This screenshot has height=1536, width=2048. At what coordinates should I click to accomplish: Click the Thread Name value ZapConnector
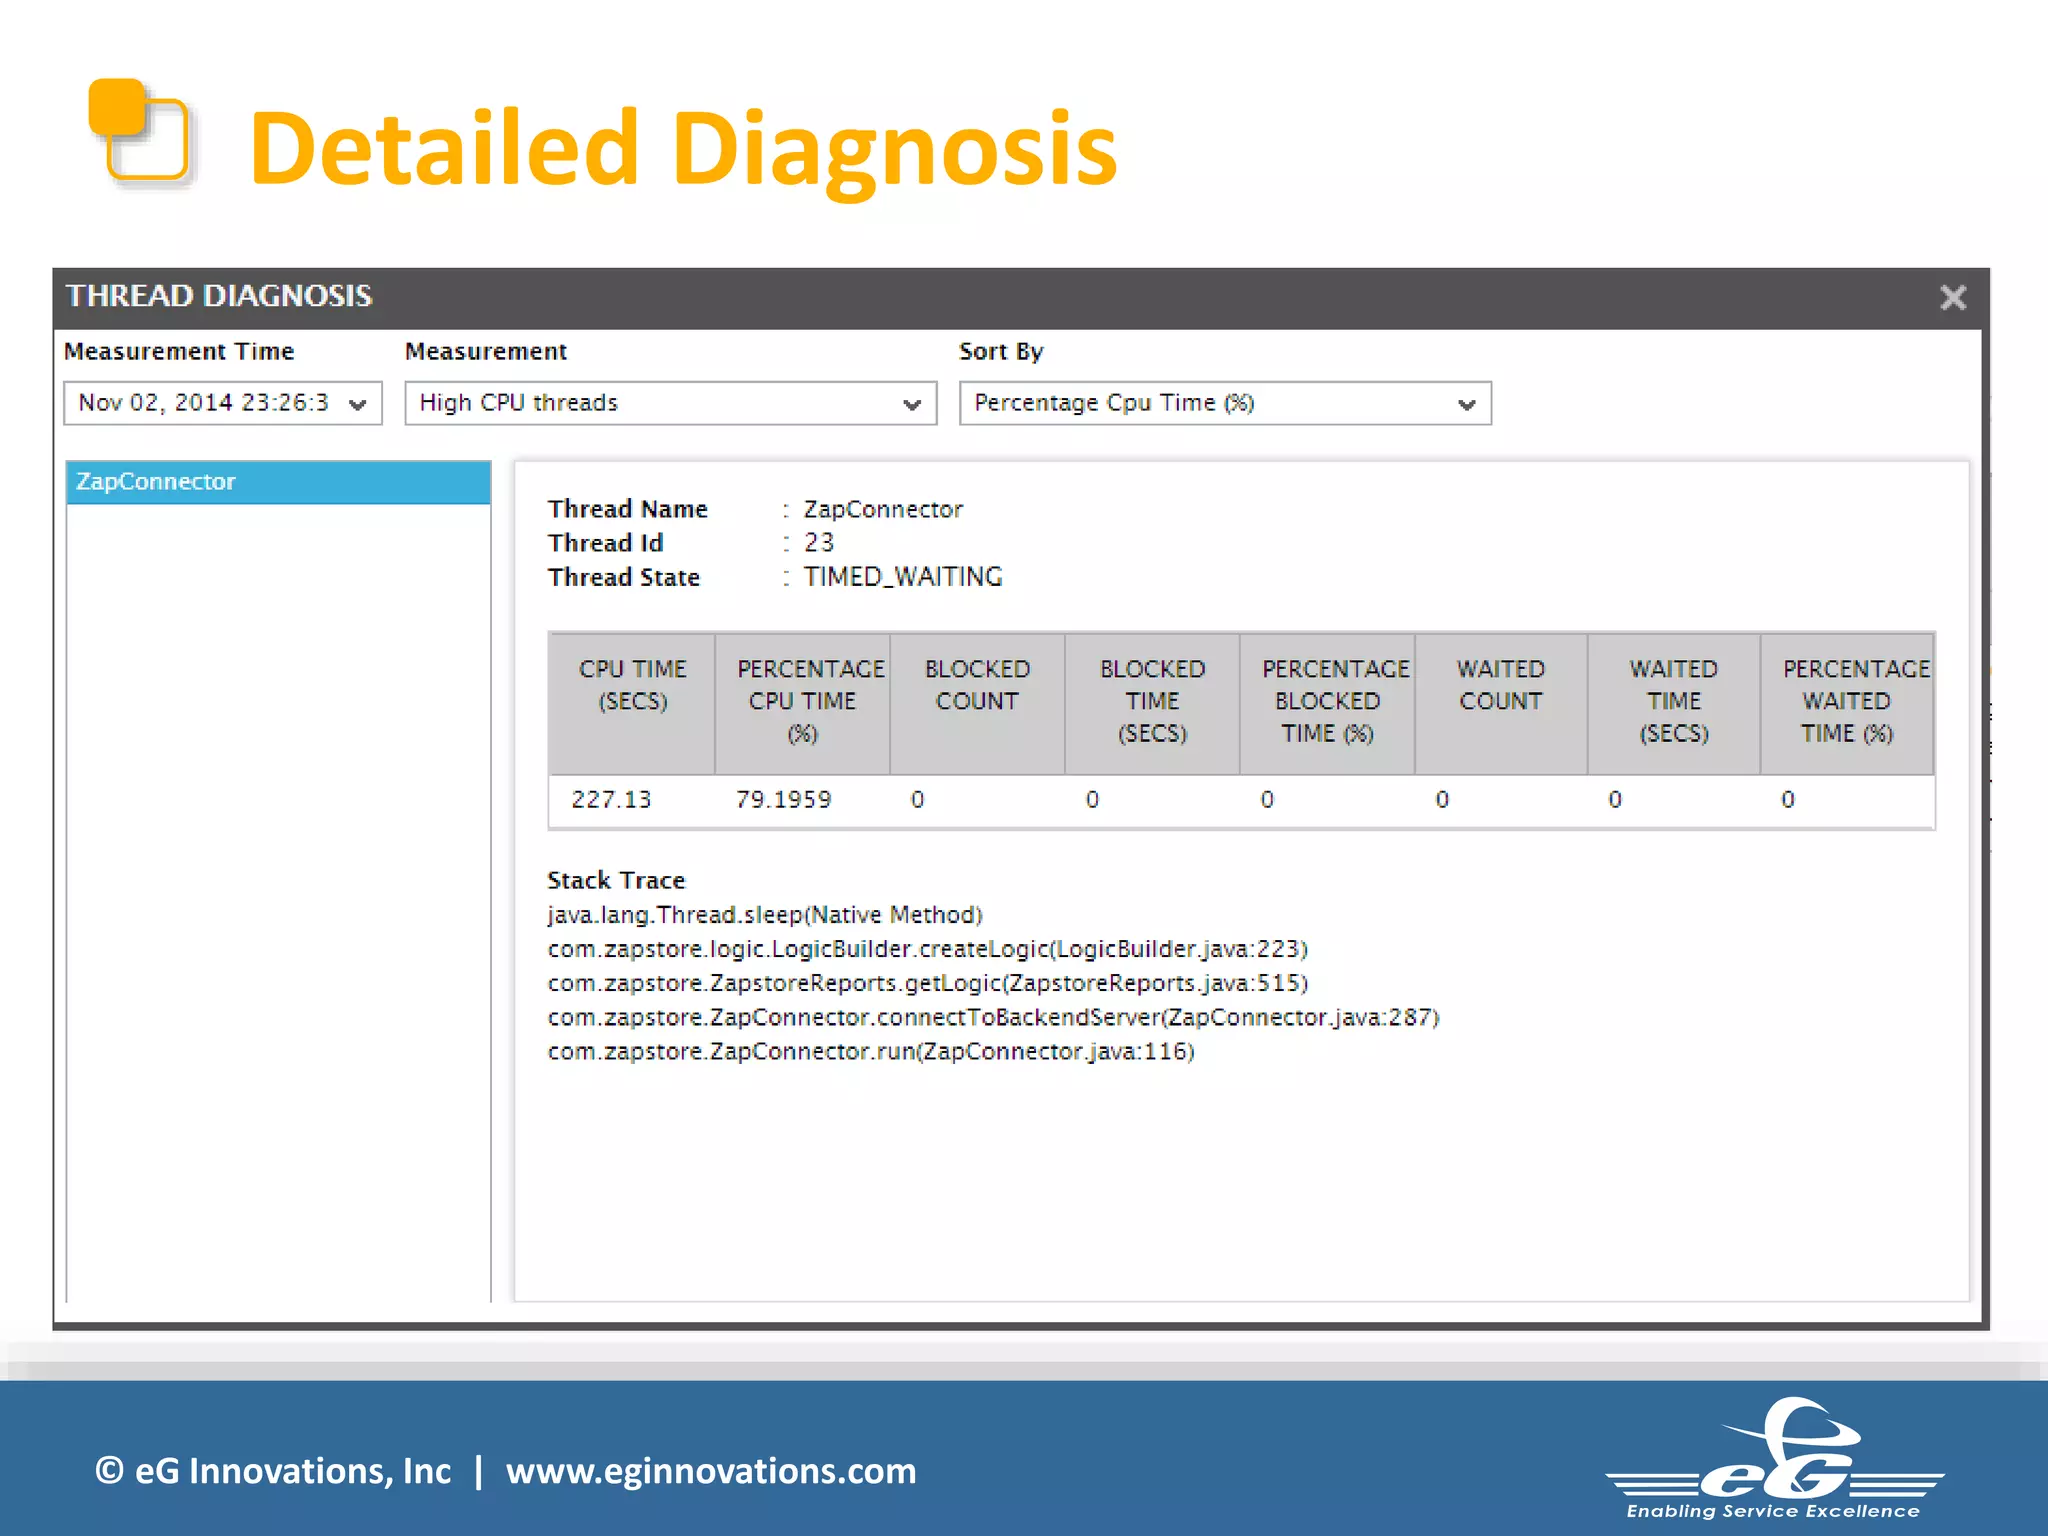pyautogui.click(x=883, y=509)
